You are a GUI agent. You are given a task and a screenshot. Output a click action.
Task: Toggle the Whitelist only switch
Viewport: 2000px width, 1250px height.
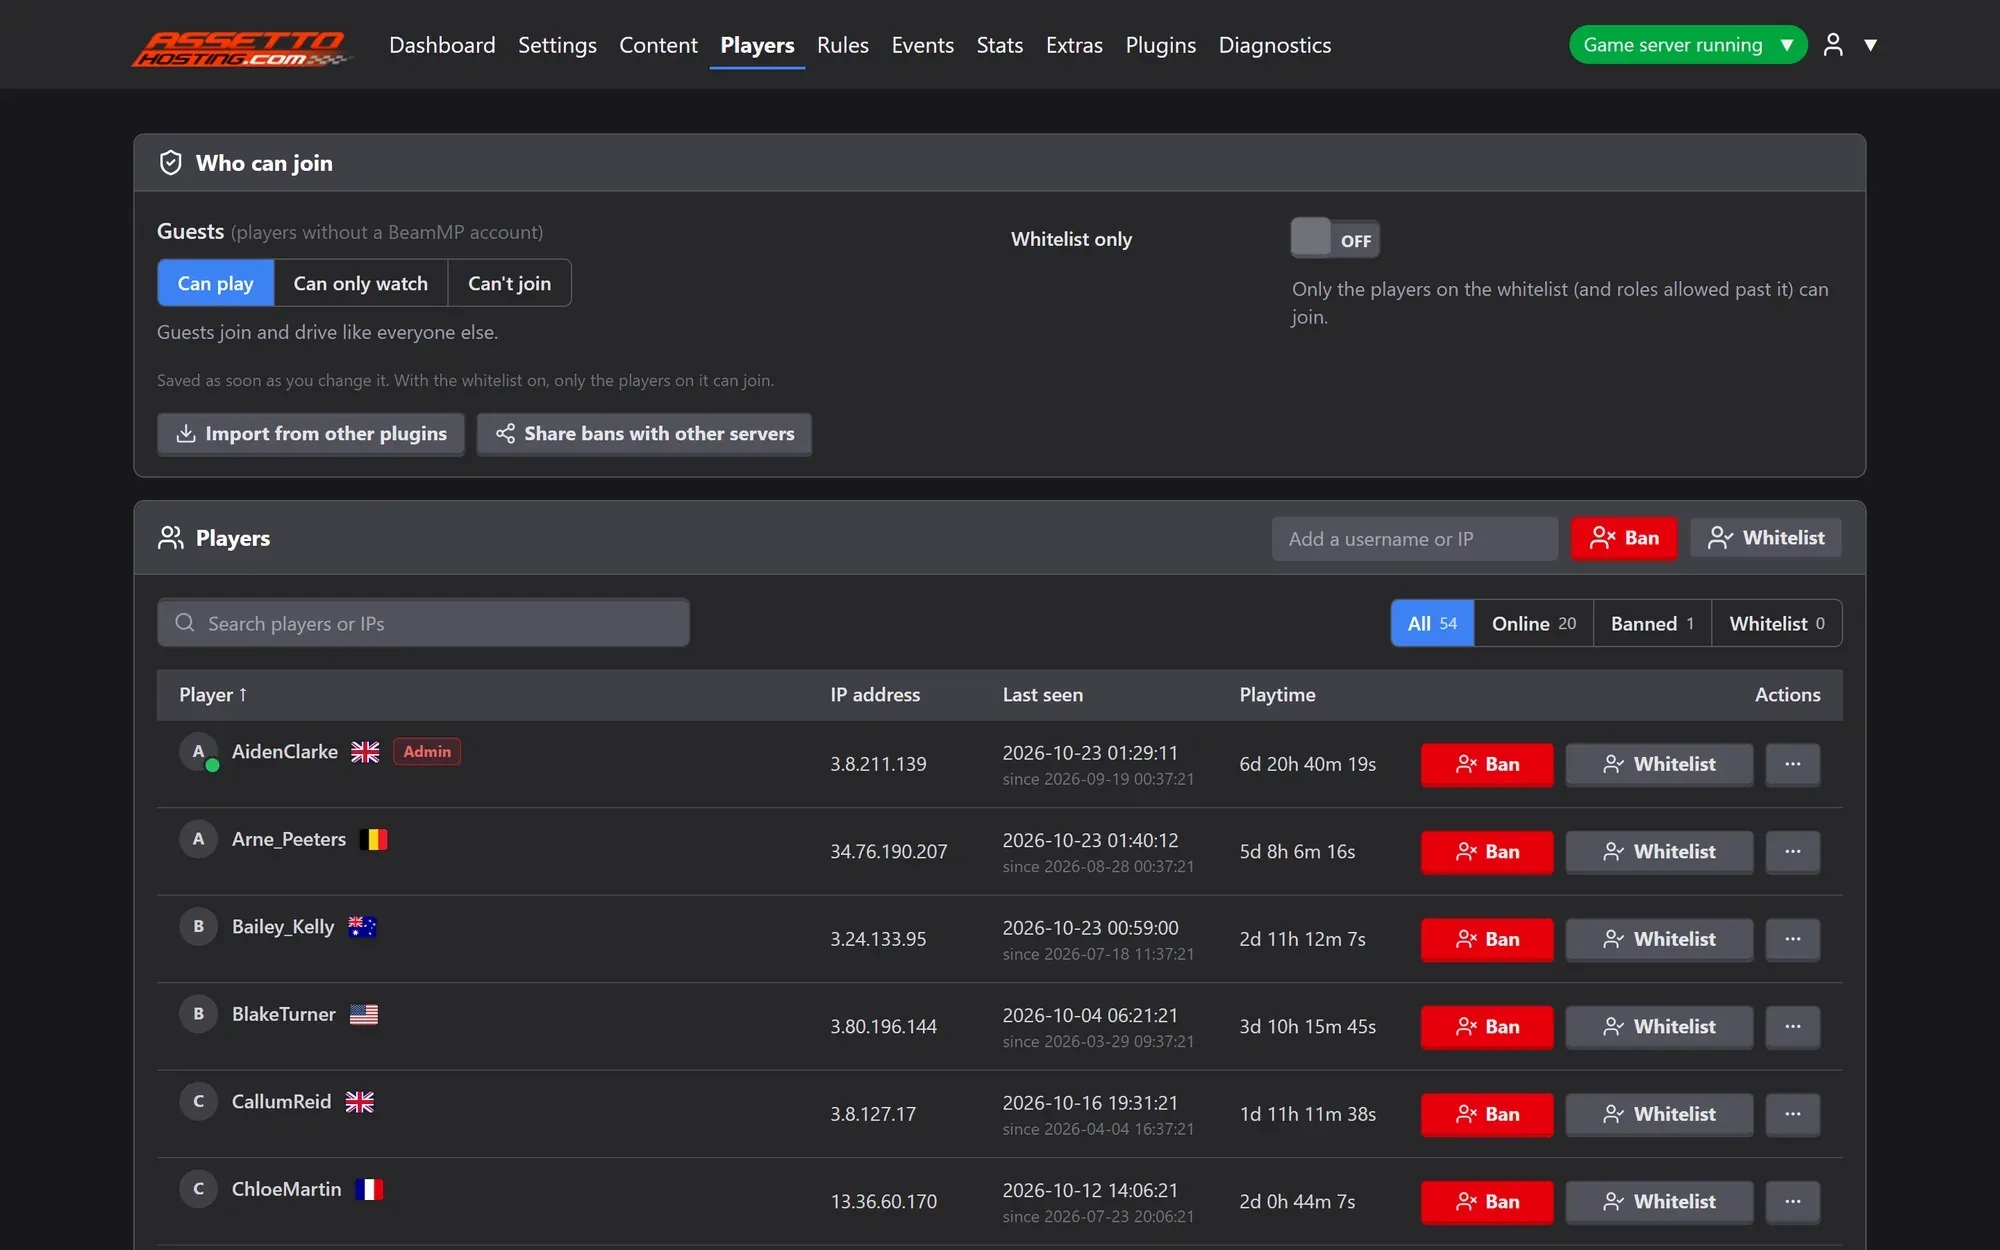pyautogui.click(x=1335, y=239)
